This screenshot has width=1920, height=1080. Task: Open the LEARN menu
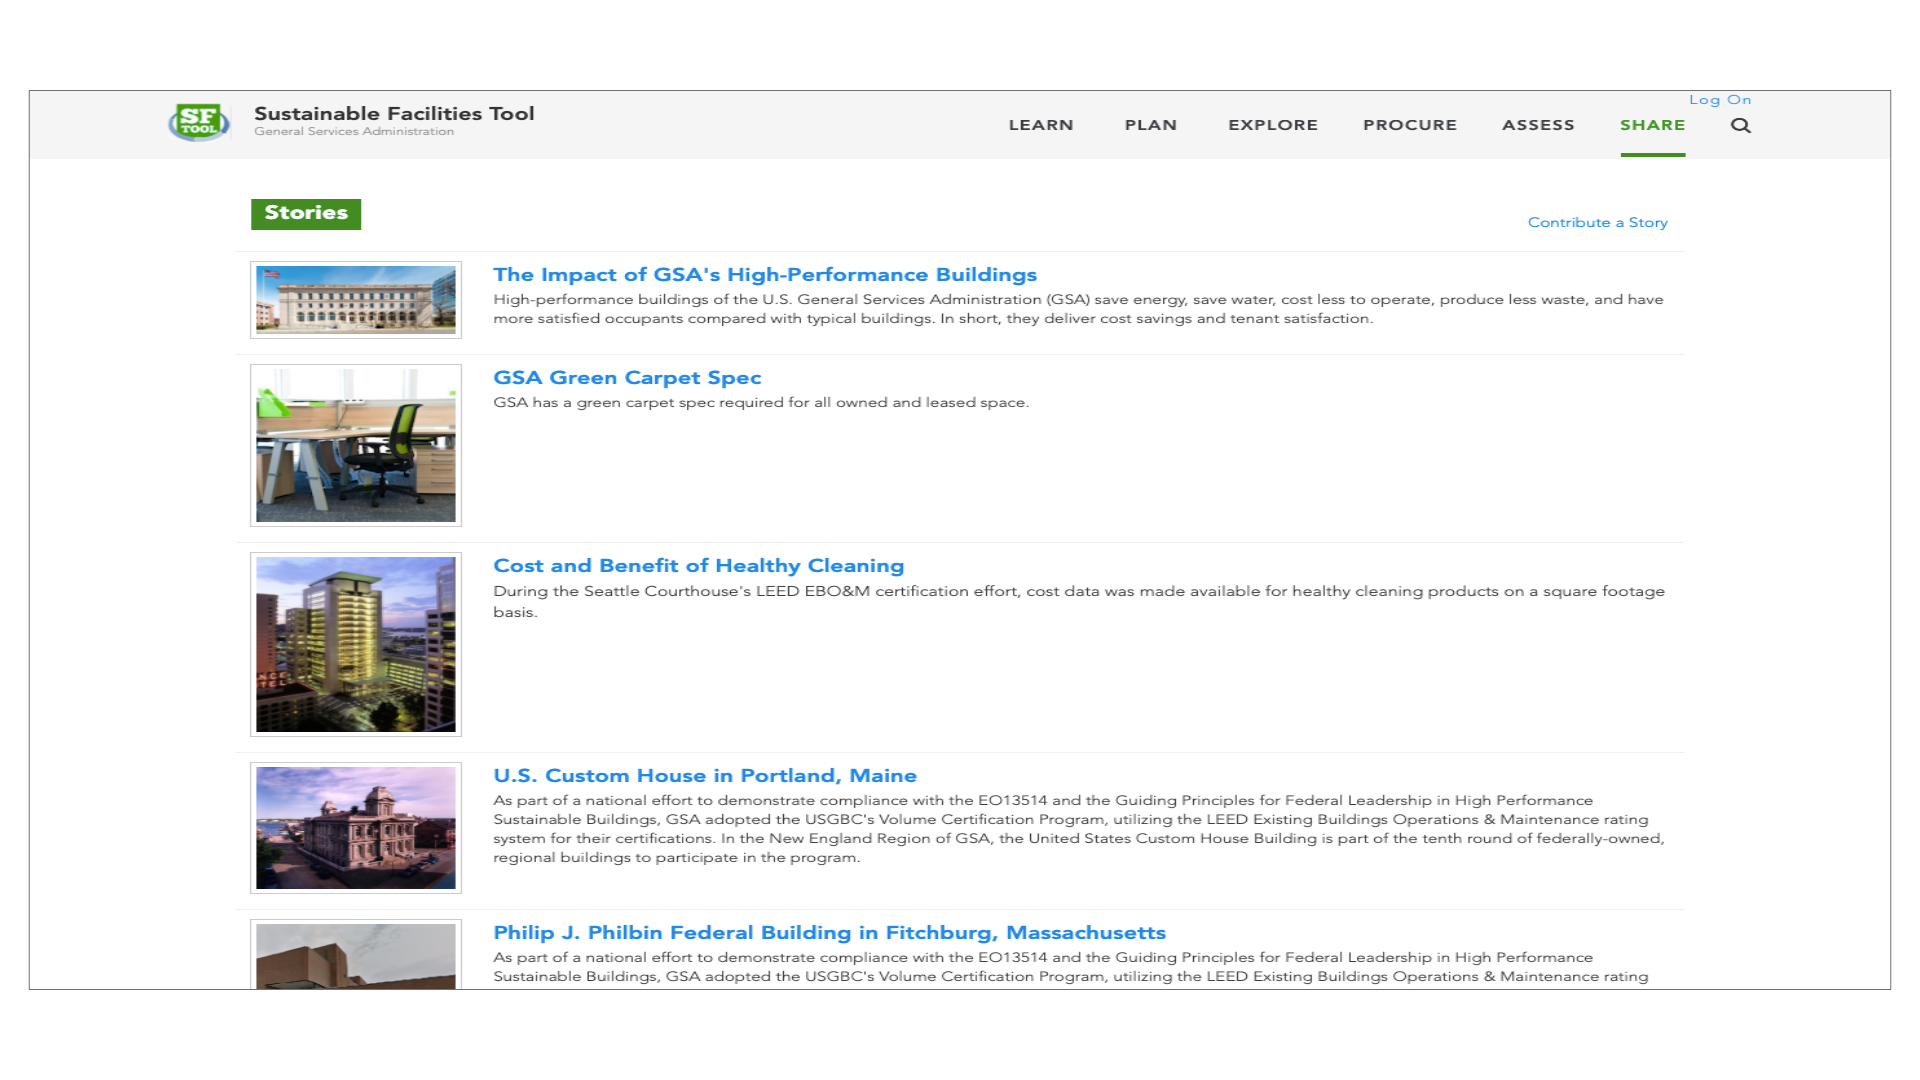tap(1040, 125)
